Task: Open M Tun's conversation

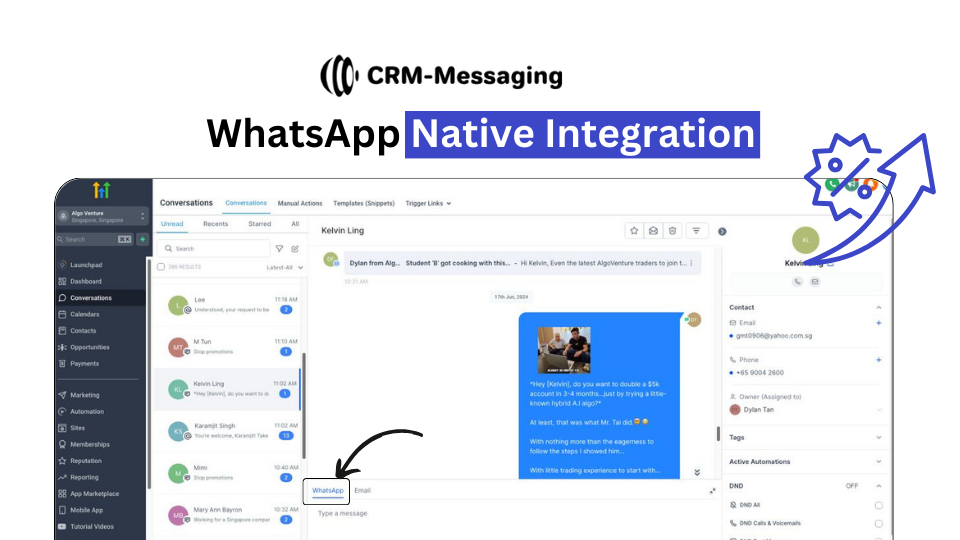Action: [x=227, y=347]
